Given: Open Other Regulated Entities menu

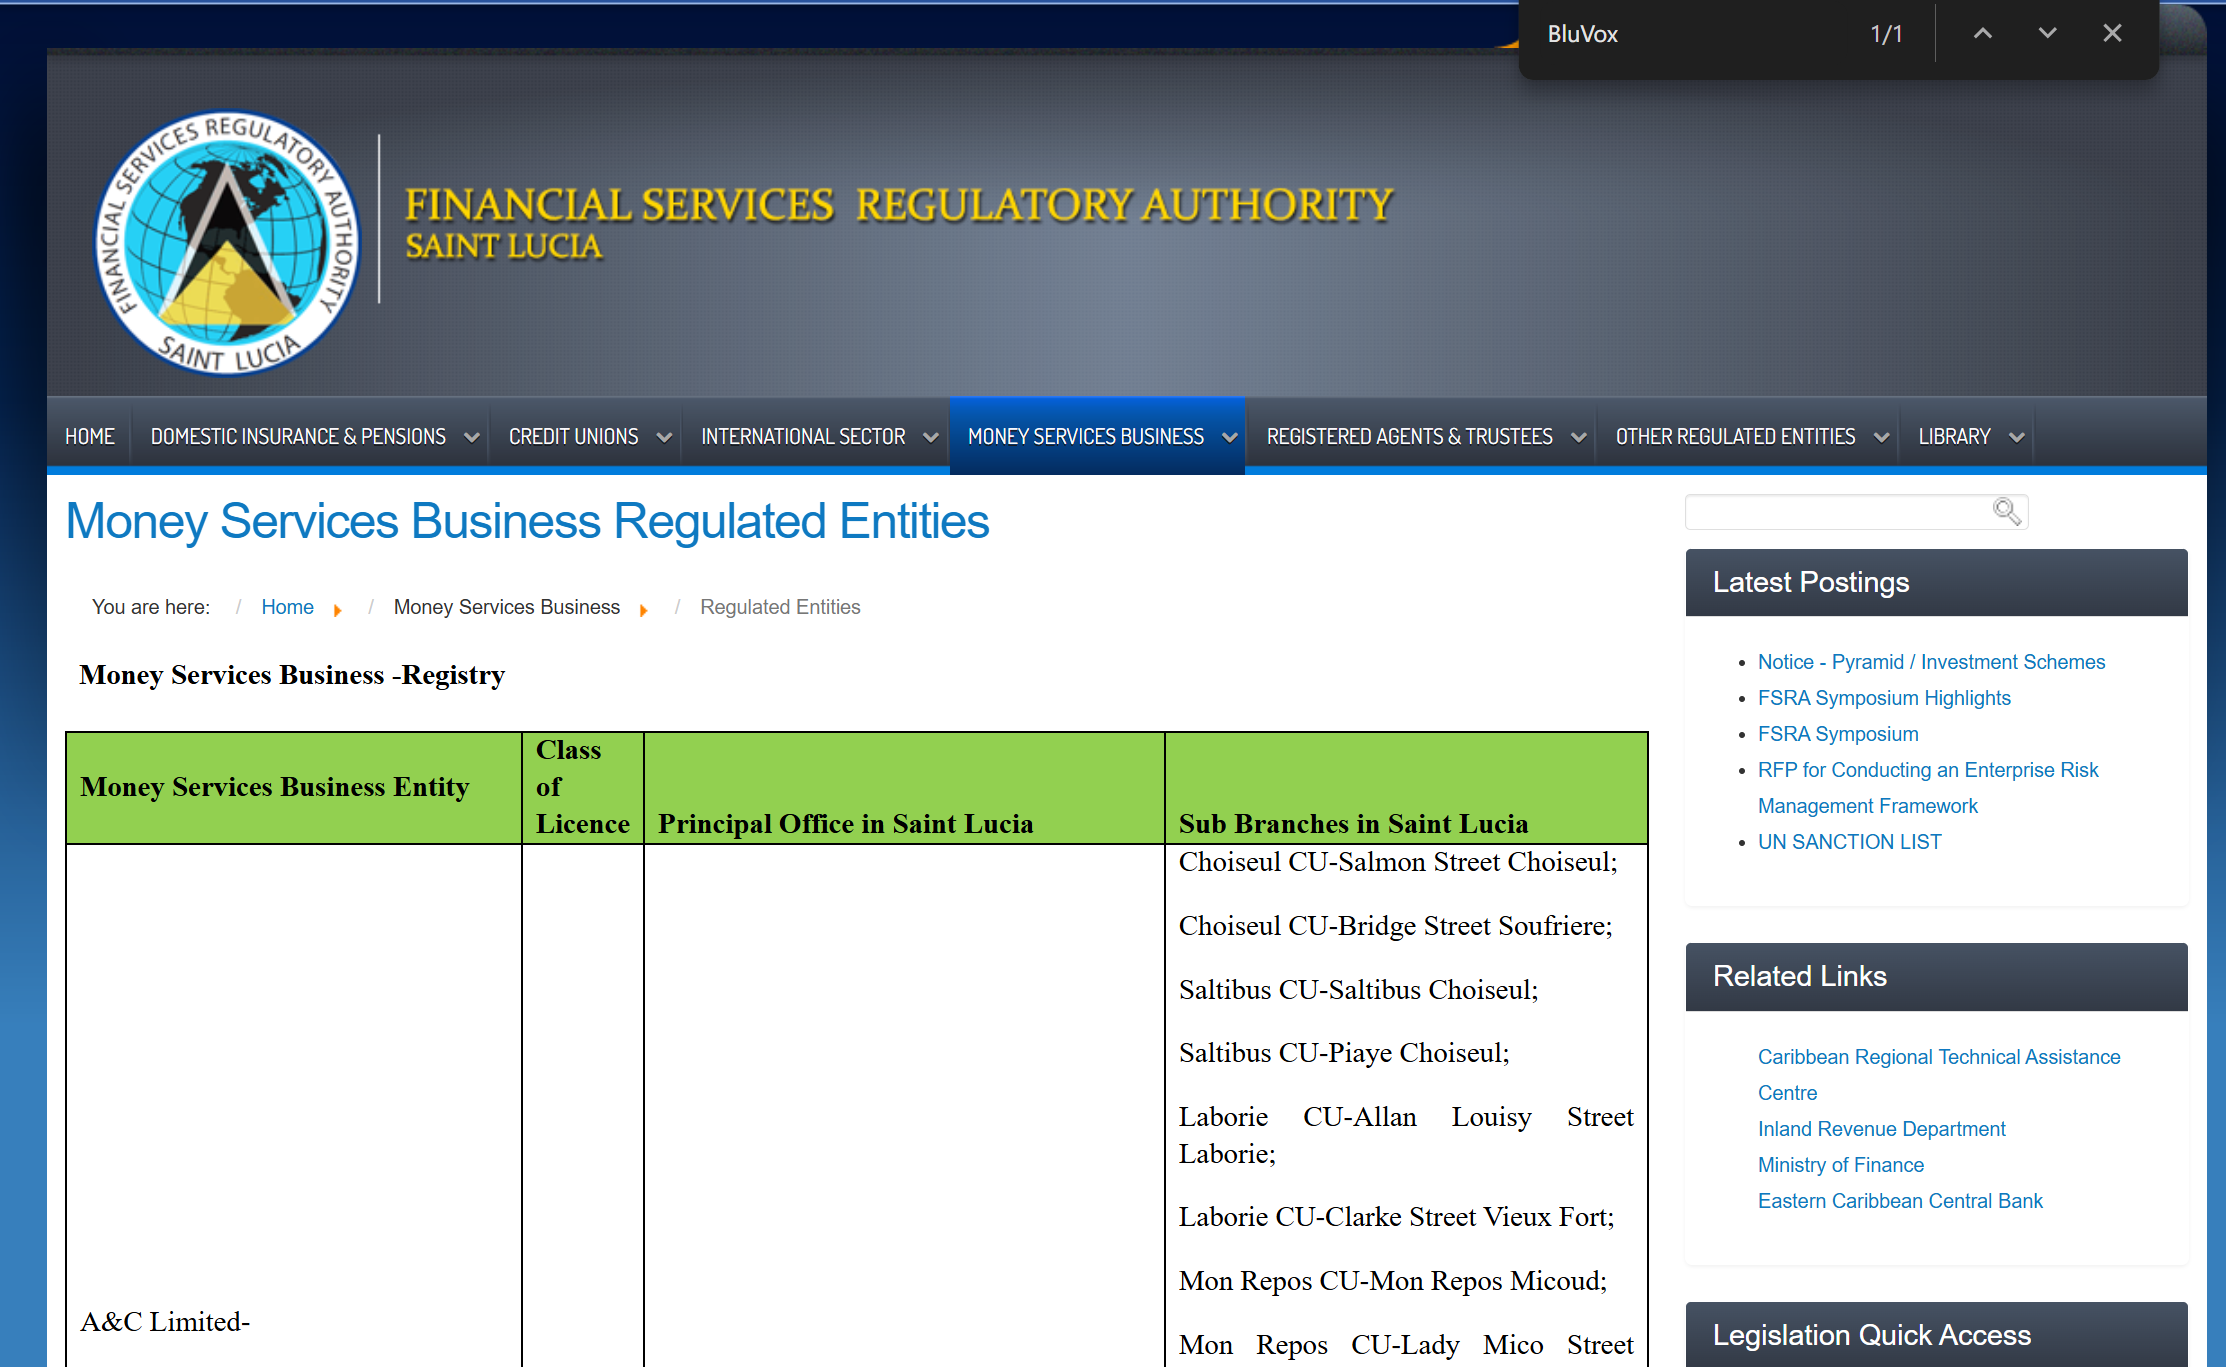Looking at the screenshot, I should click(x=1735, y=437).
